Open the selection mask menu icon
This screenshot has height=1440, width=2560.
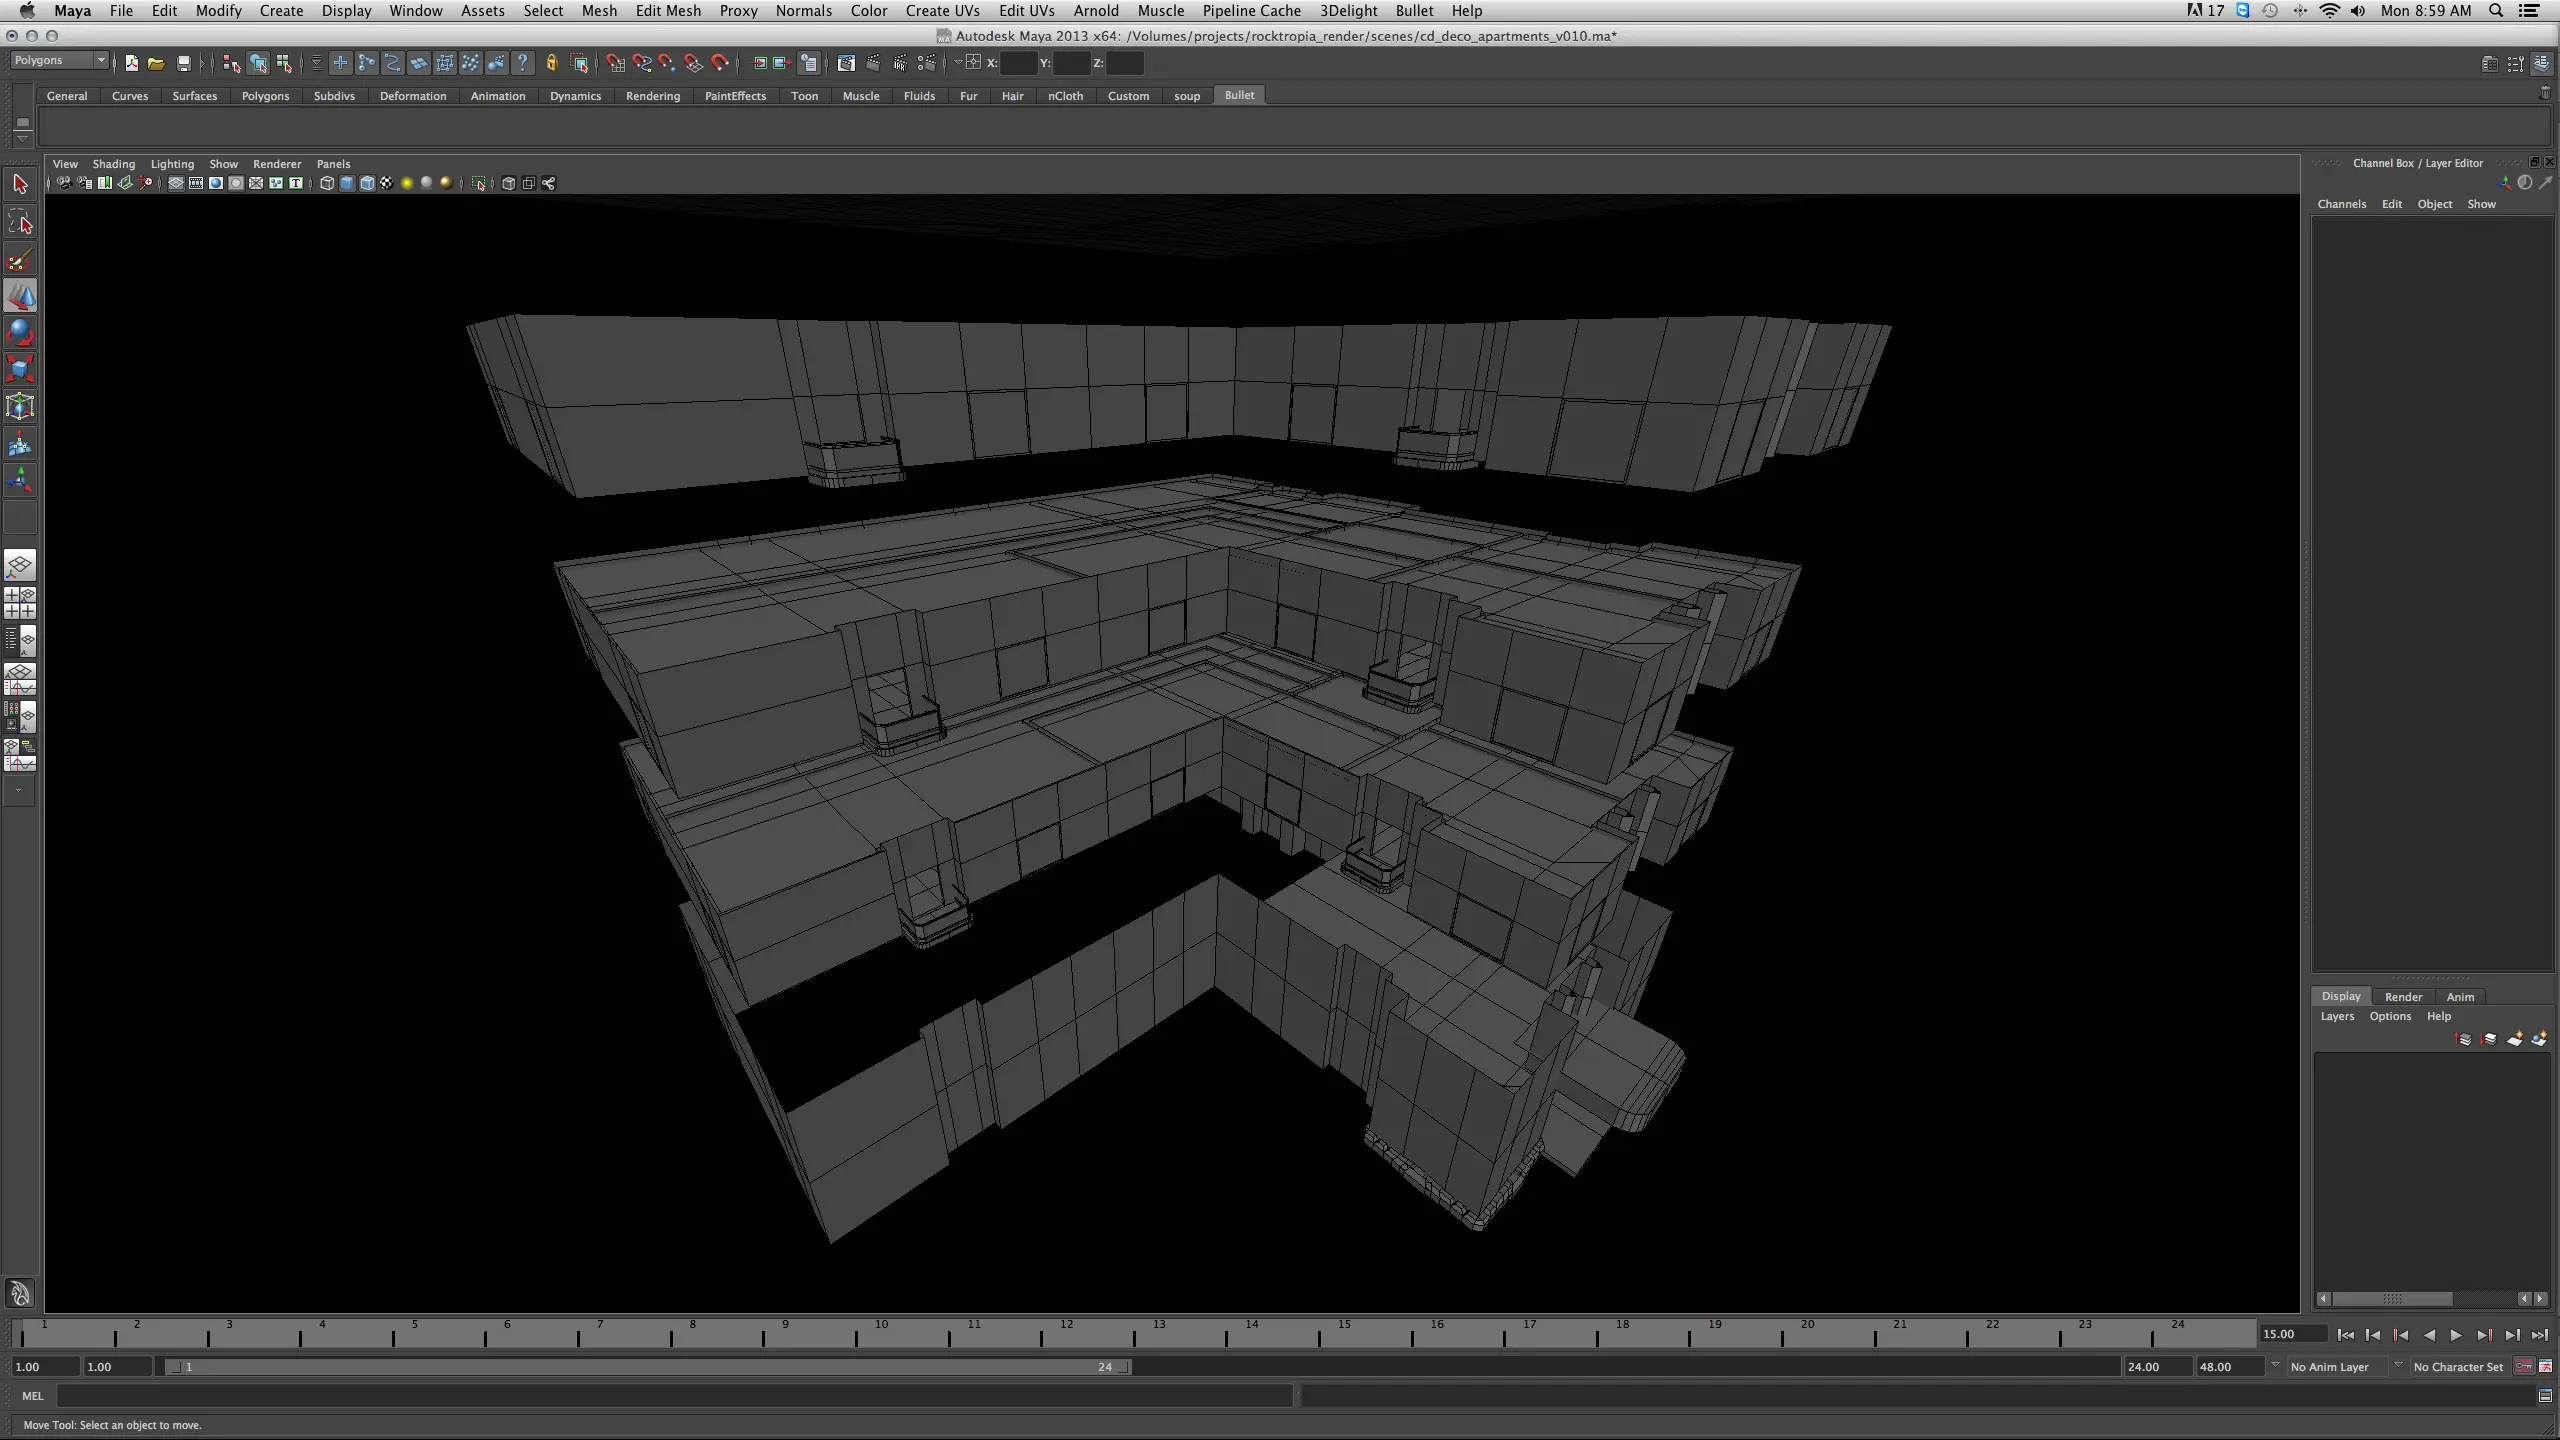(x=316, y=63)
